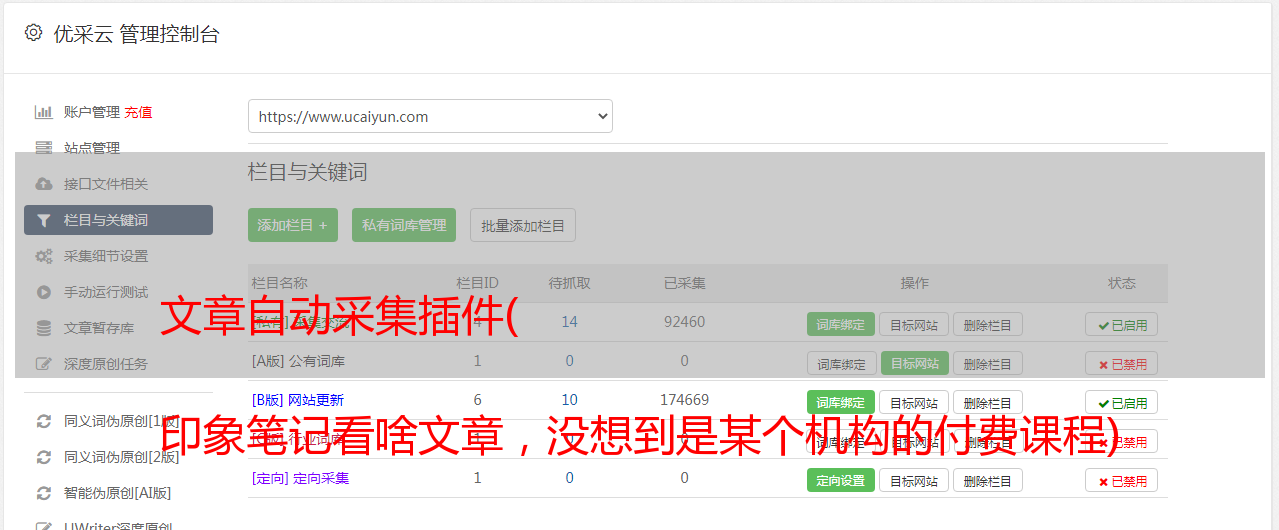
Task: Click 删除栏目 for [B版] 网站更新
Action: (x=988, y=402)
